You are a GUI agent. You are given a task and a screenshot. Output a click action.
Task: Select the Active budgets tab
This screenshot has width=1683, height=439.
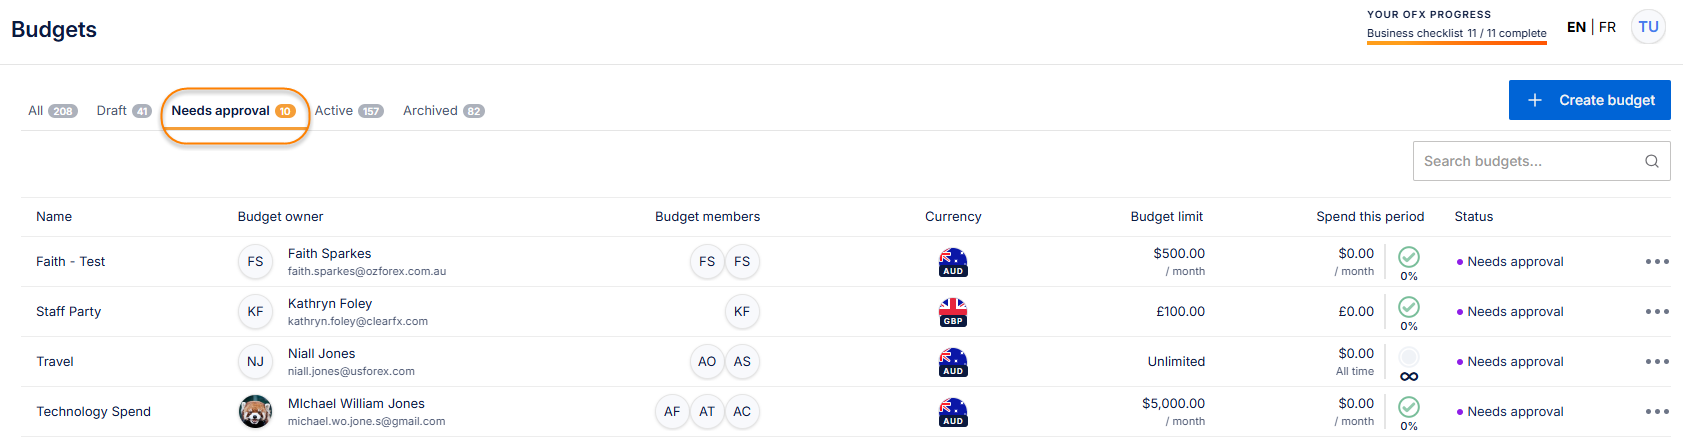point(348,111)
